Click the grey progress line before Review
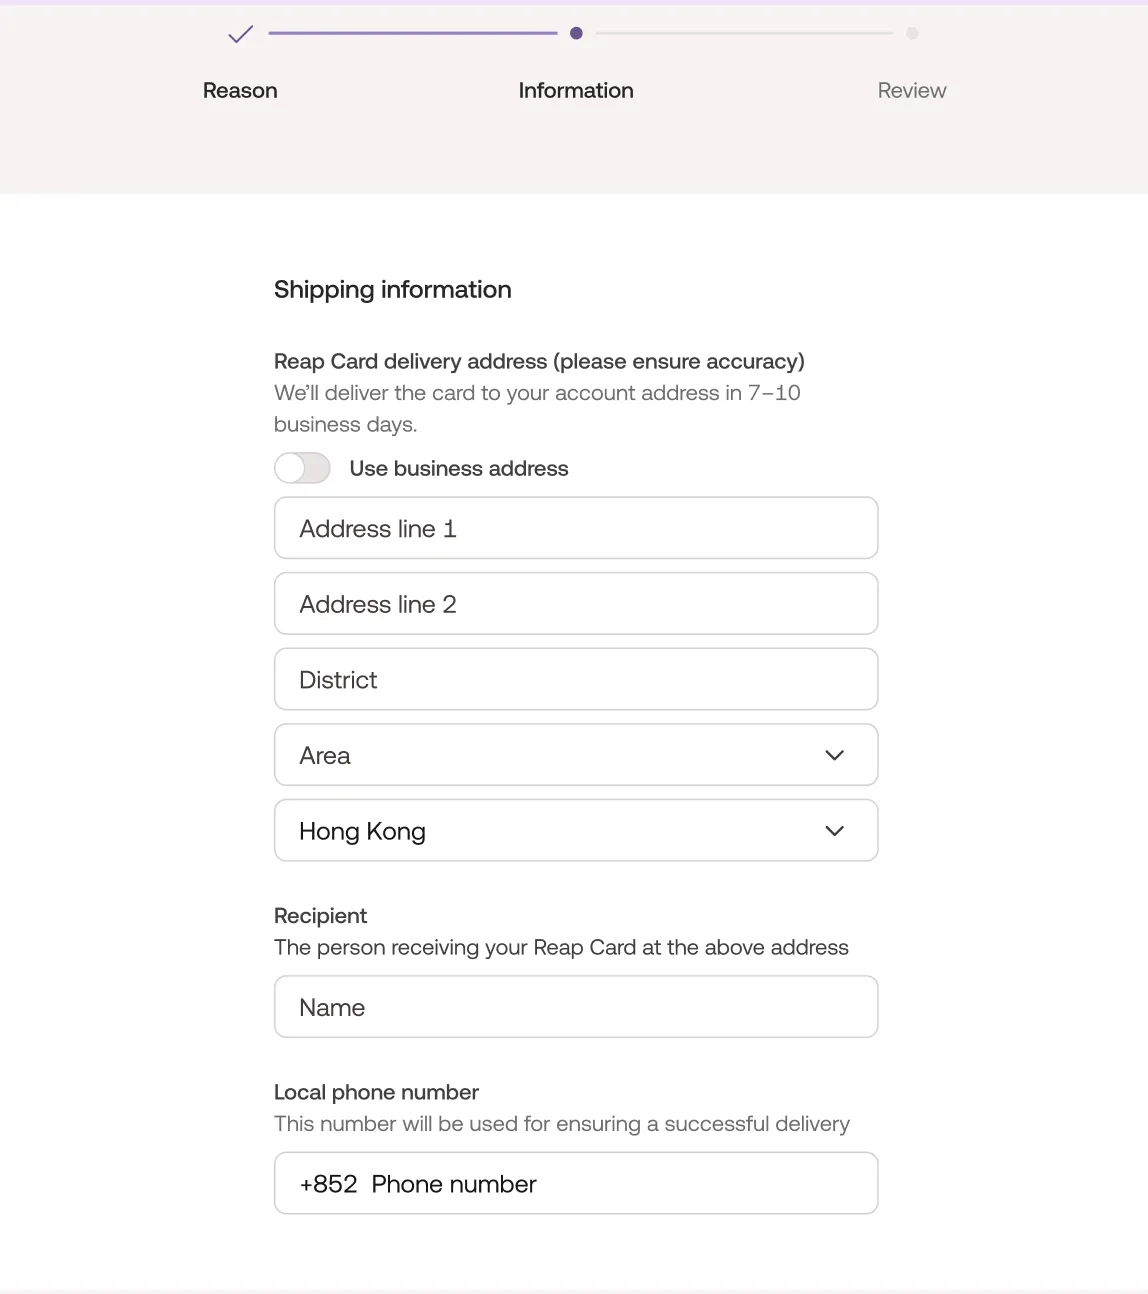Image resolution: width=1148 pixels, height=1294 pixels. [x=744, y=33]
